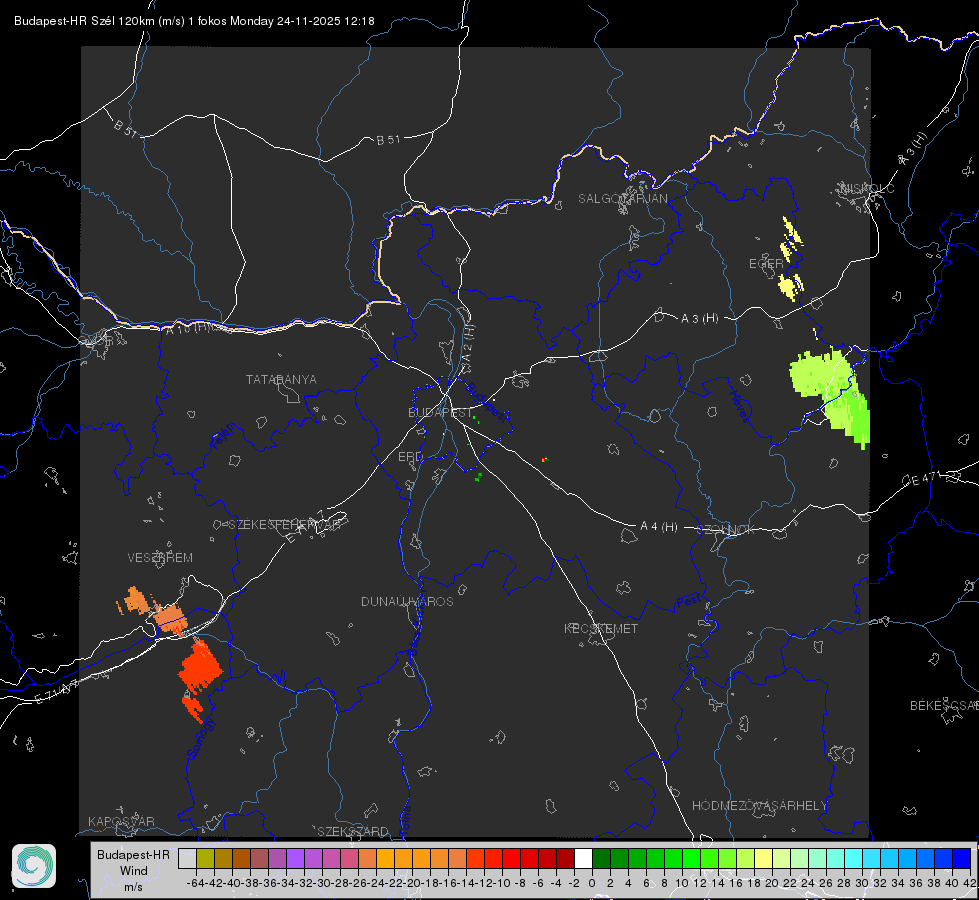This screenshot has width=979, height=900.
Task: Select the DUNAÚJVÁROS city label
Action: [407, 601]
